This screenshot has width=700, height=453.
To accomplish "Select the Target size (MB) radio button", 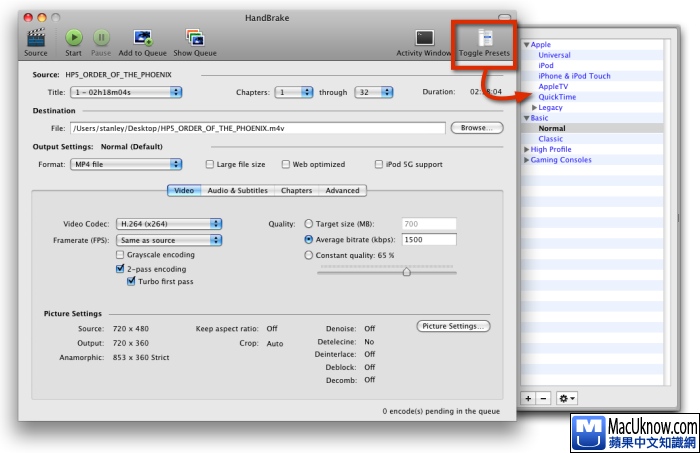I will pos(308,224).
